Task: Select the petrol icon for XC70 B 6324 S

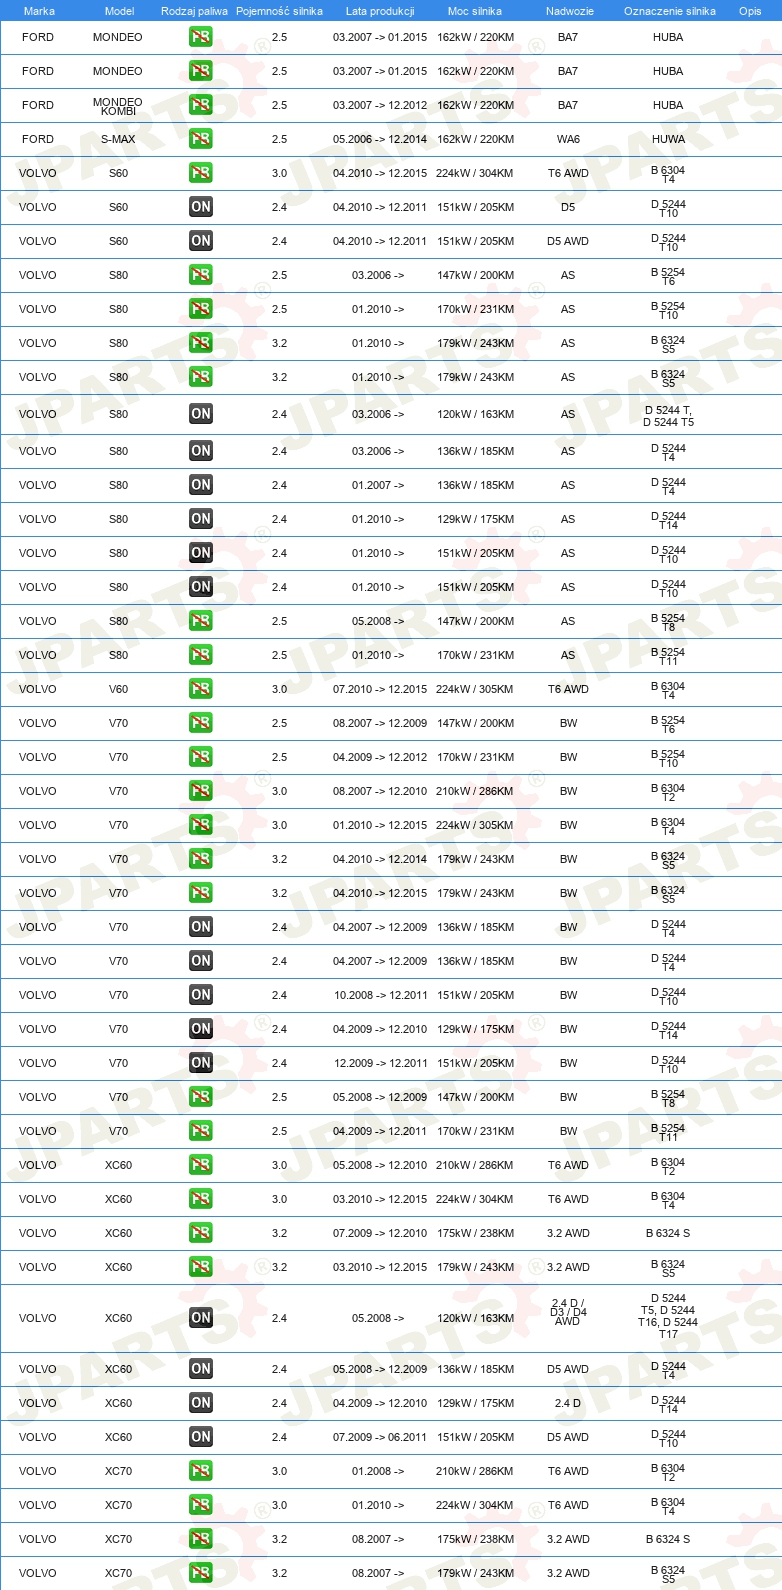Action: tap(201, 1539)
